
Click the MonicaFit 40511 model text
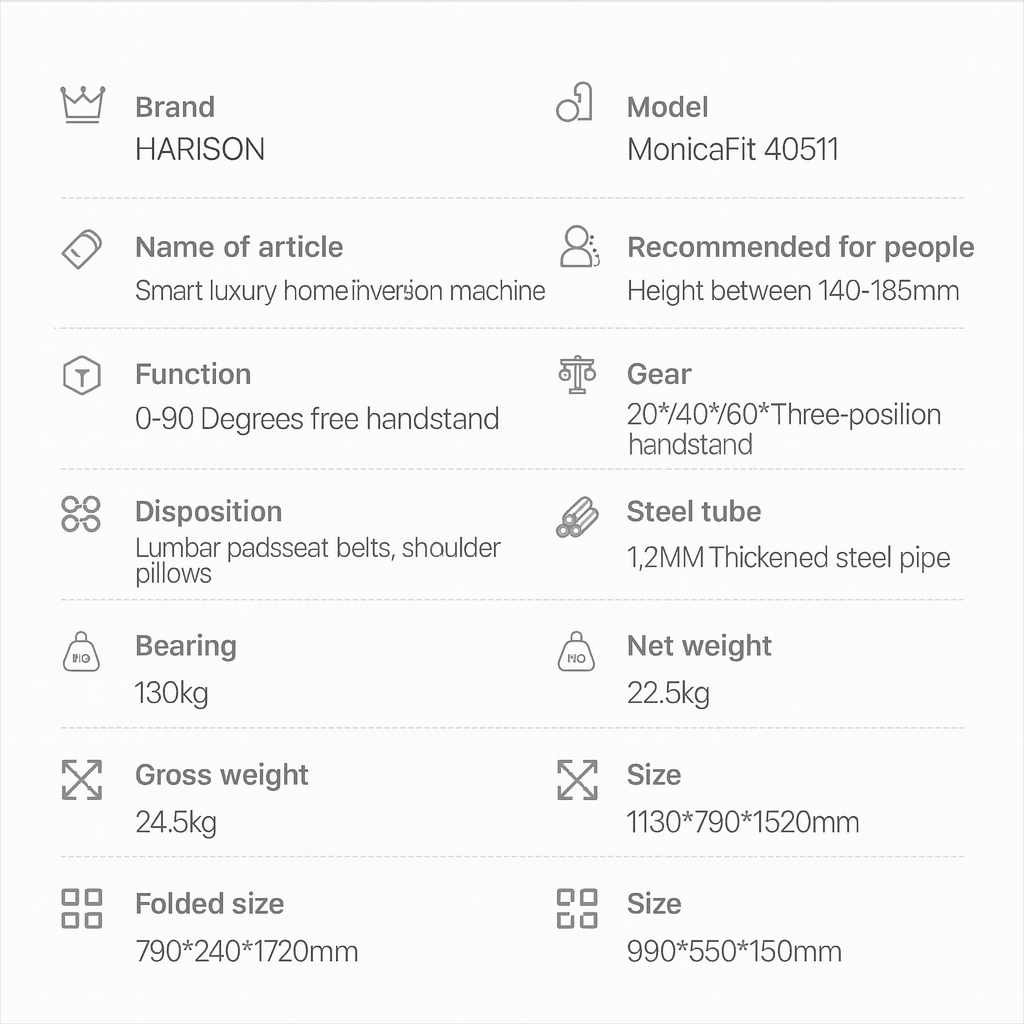732,150
